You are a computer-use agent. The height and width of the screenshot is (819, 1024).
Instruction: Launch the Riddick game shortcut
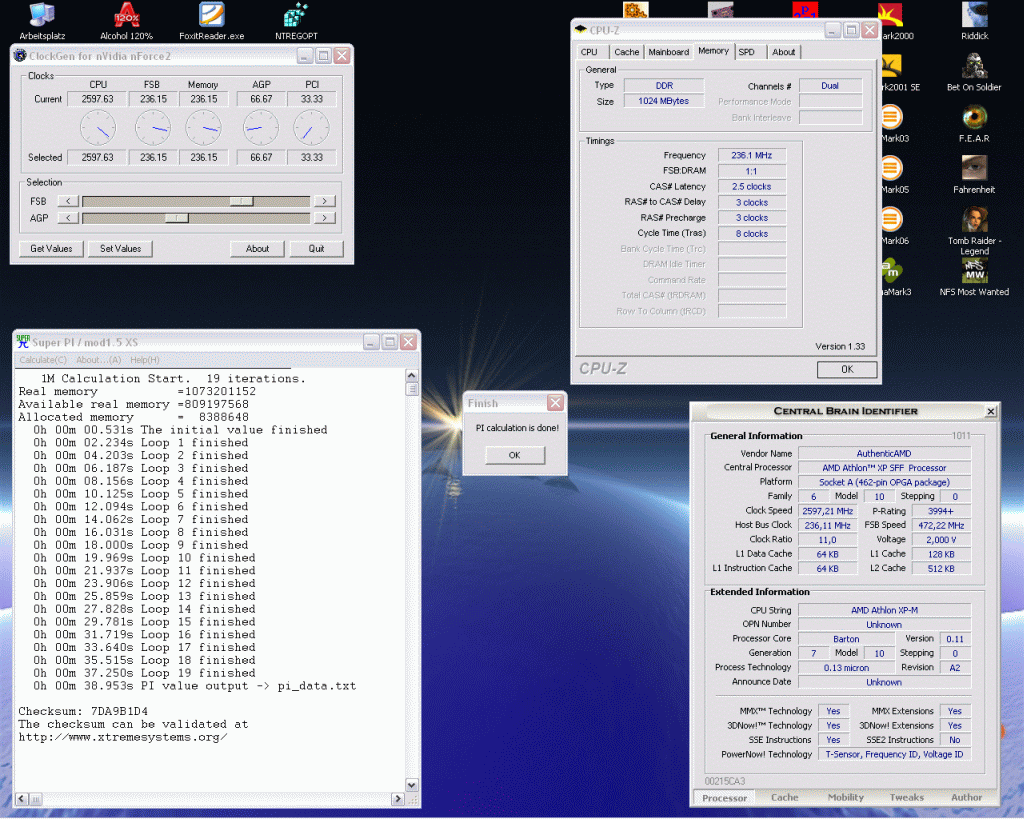pos(974,21)
